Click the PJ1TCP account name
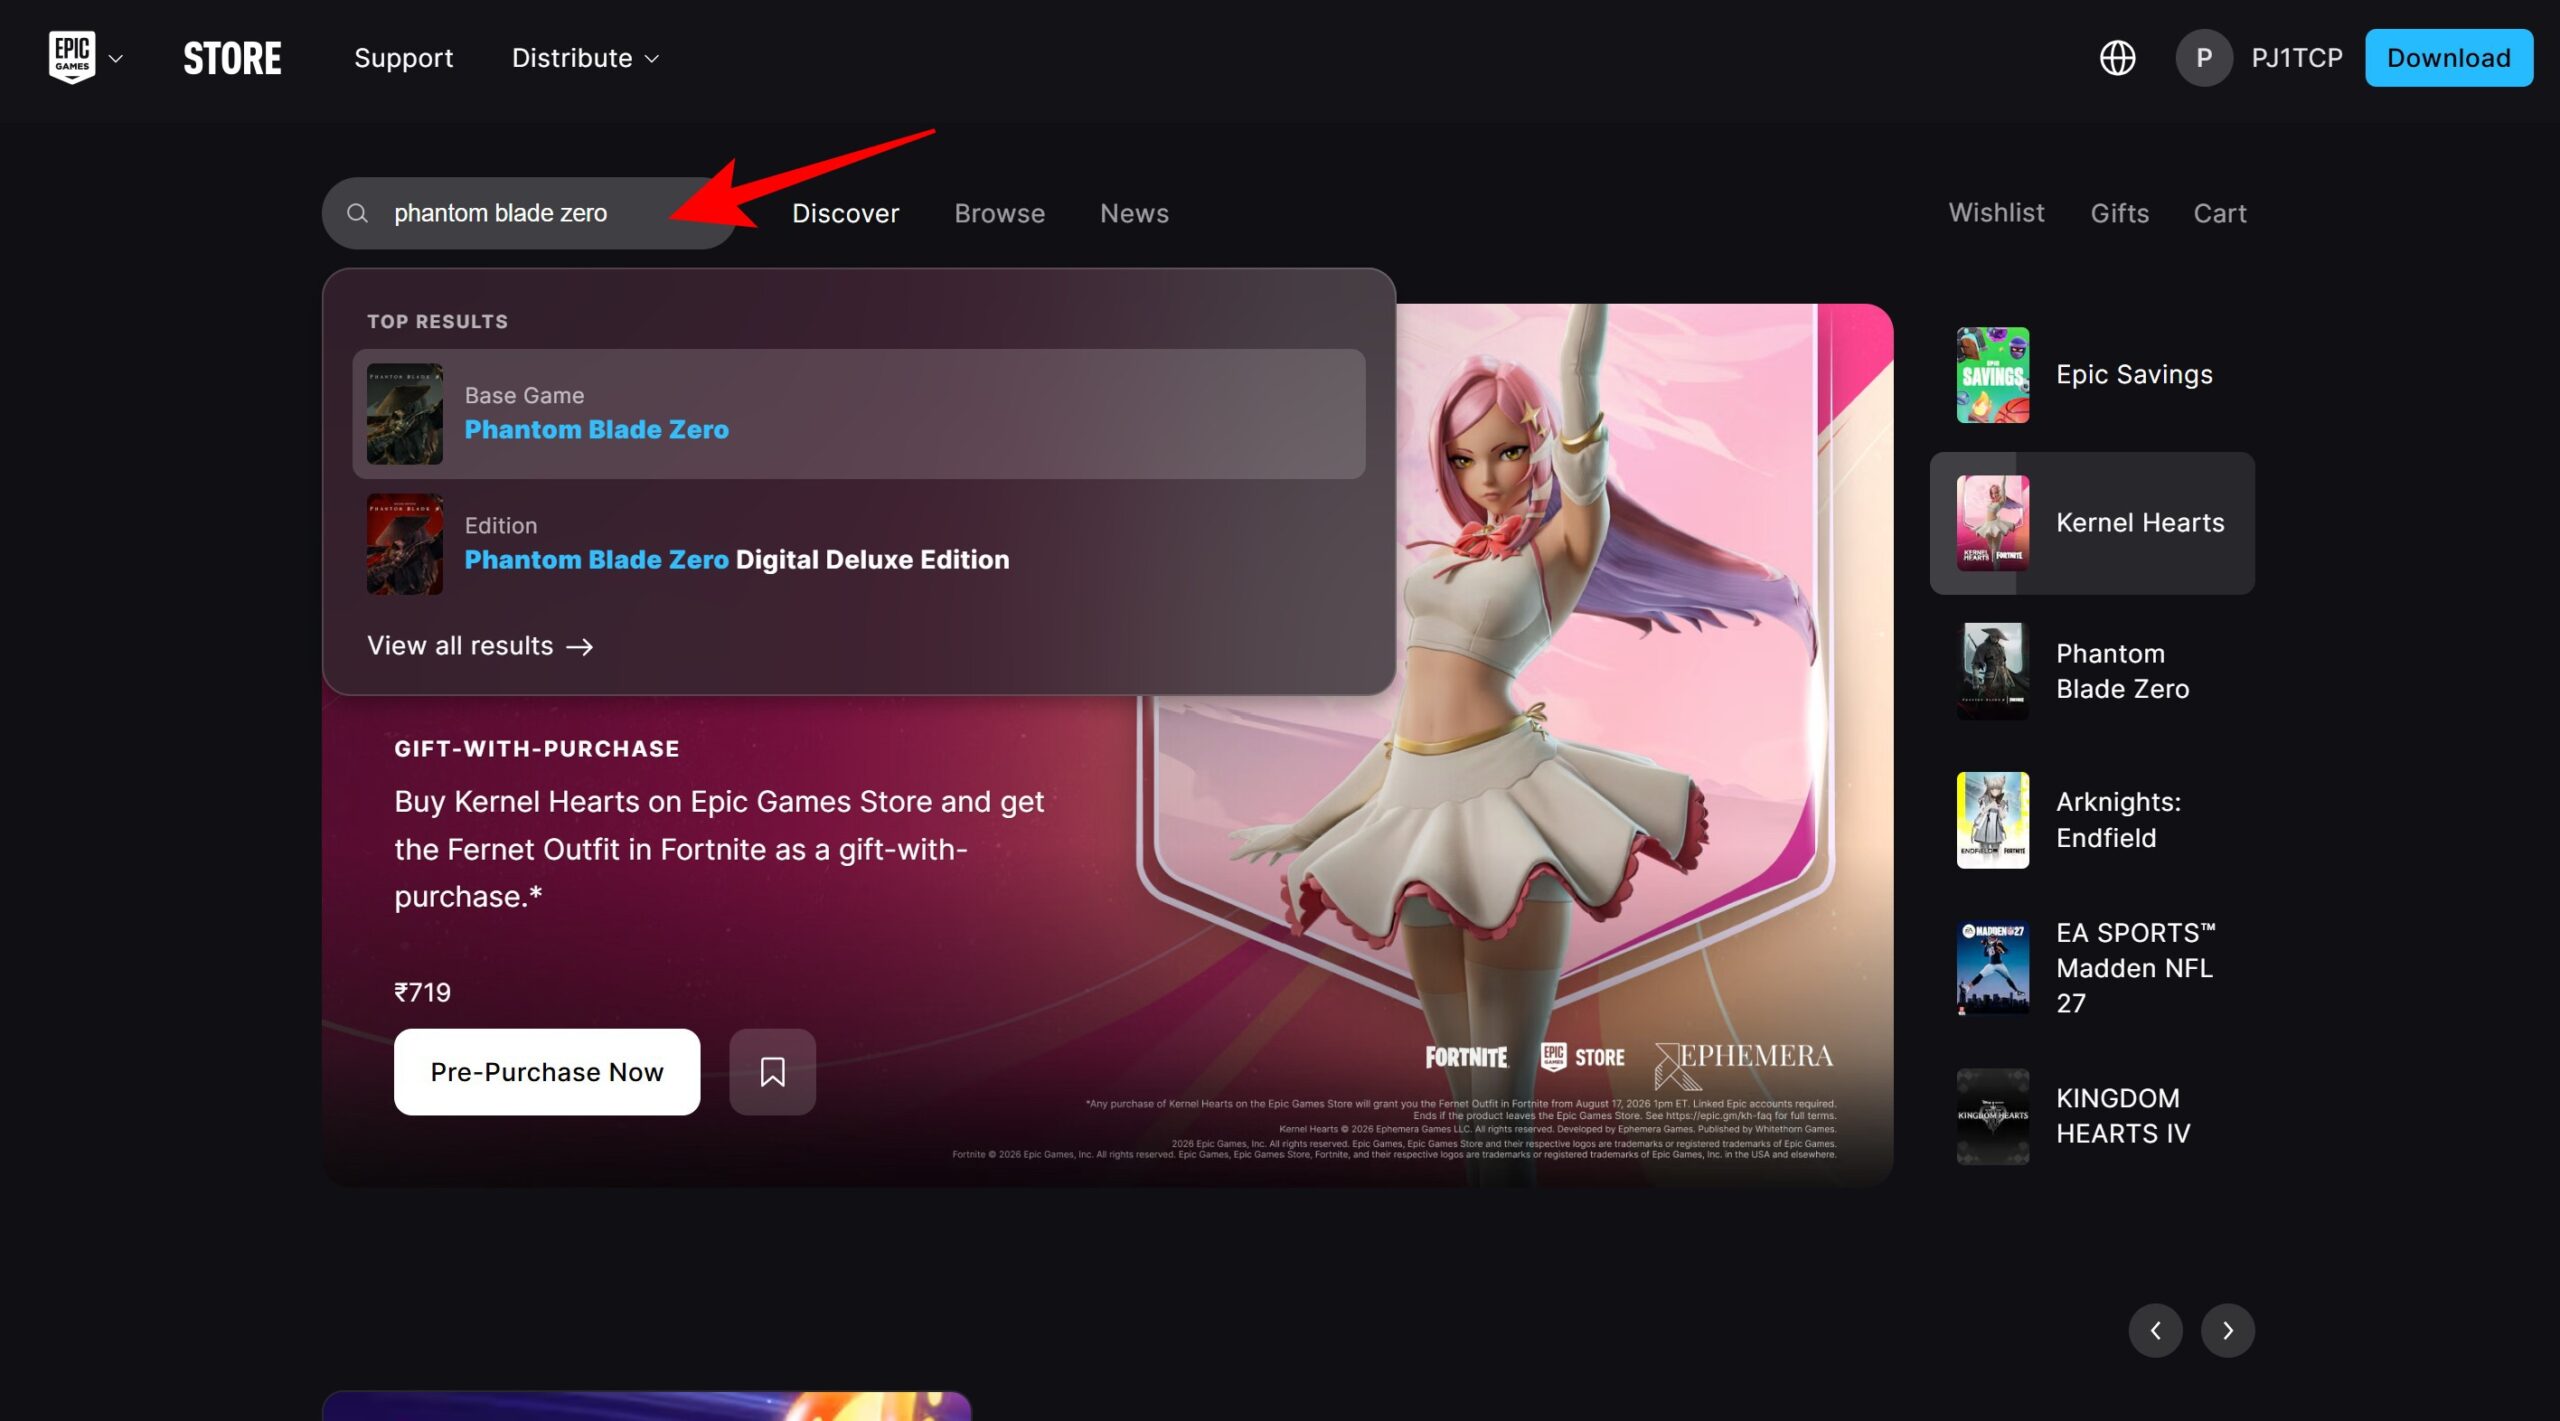This screenshot has width=2560, height=1421. coord(2297,58)
